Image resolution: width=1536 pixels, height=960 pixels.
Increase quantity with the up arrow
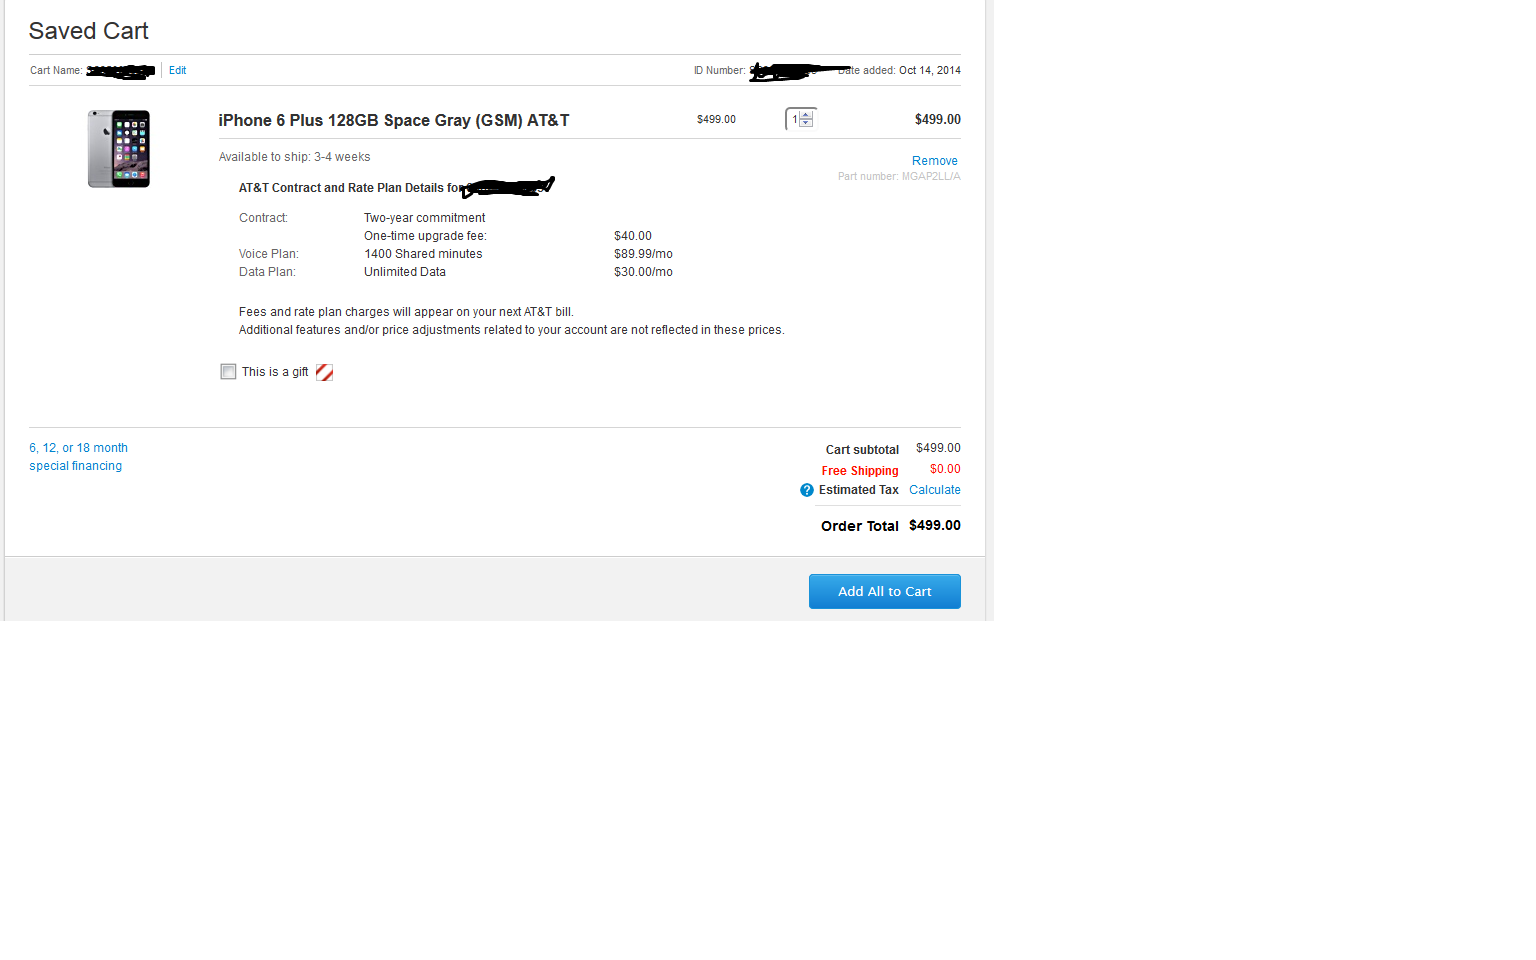click(x=806, y=115)
